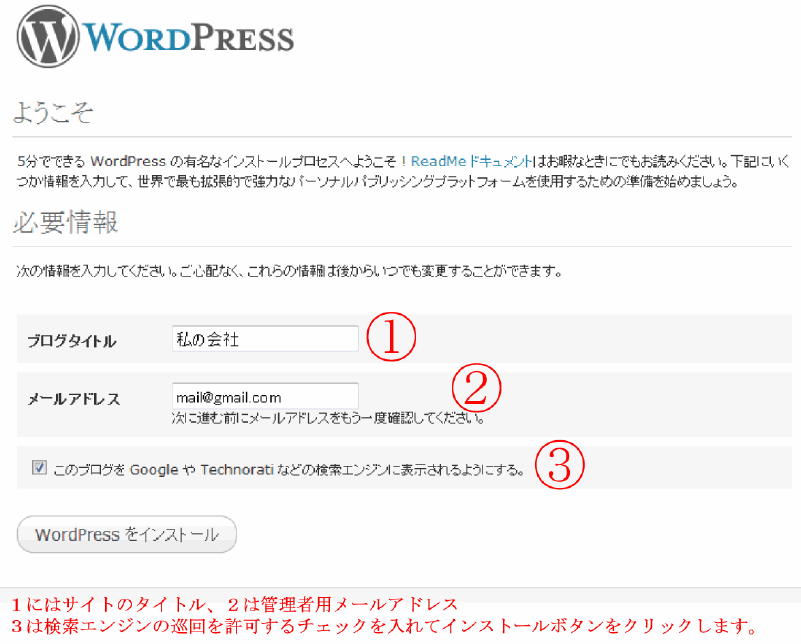Viewport: 801px width, 644px height.
Task: Open the ReadMe ドキュメント link
Action: [x=472, y=161]
